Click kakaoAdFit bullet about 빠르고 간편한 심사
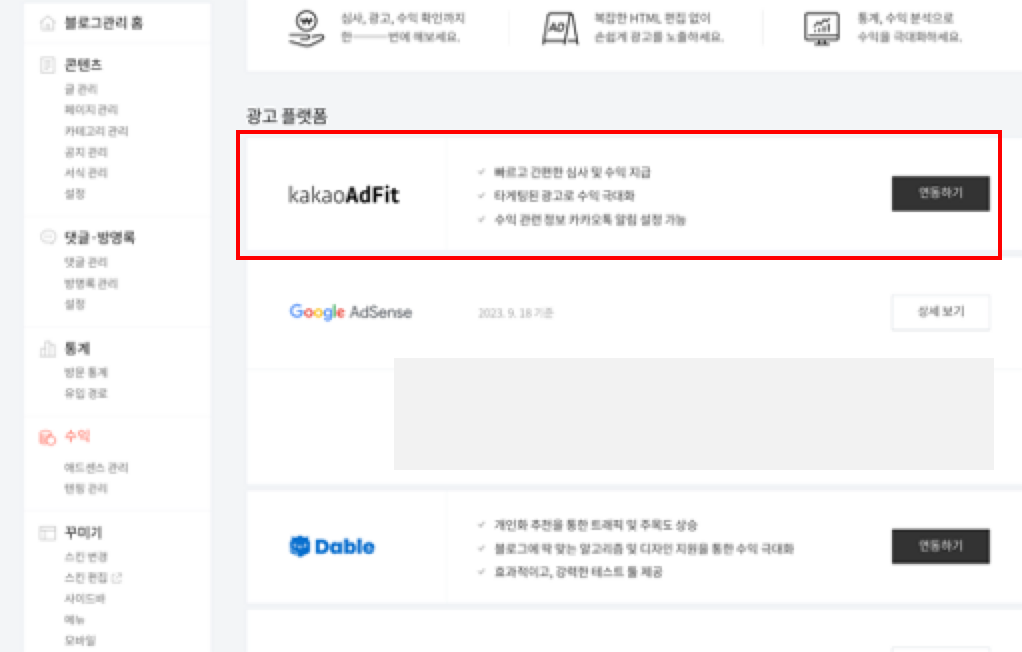Viewport: 1022px width, 652px height. 572,172
